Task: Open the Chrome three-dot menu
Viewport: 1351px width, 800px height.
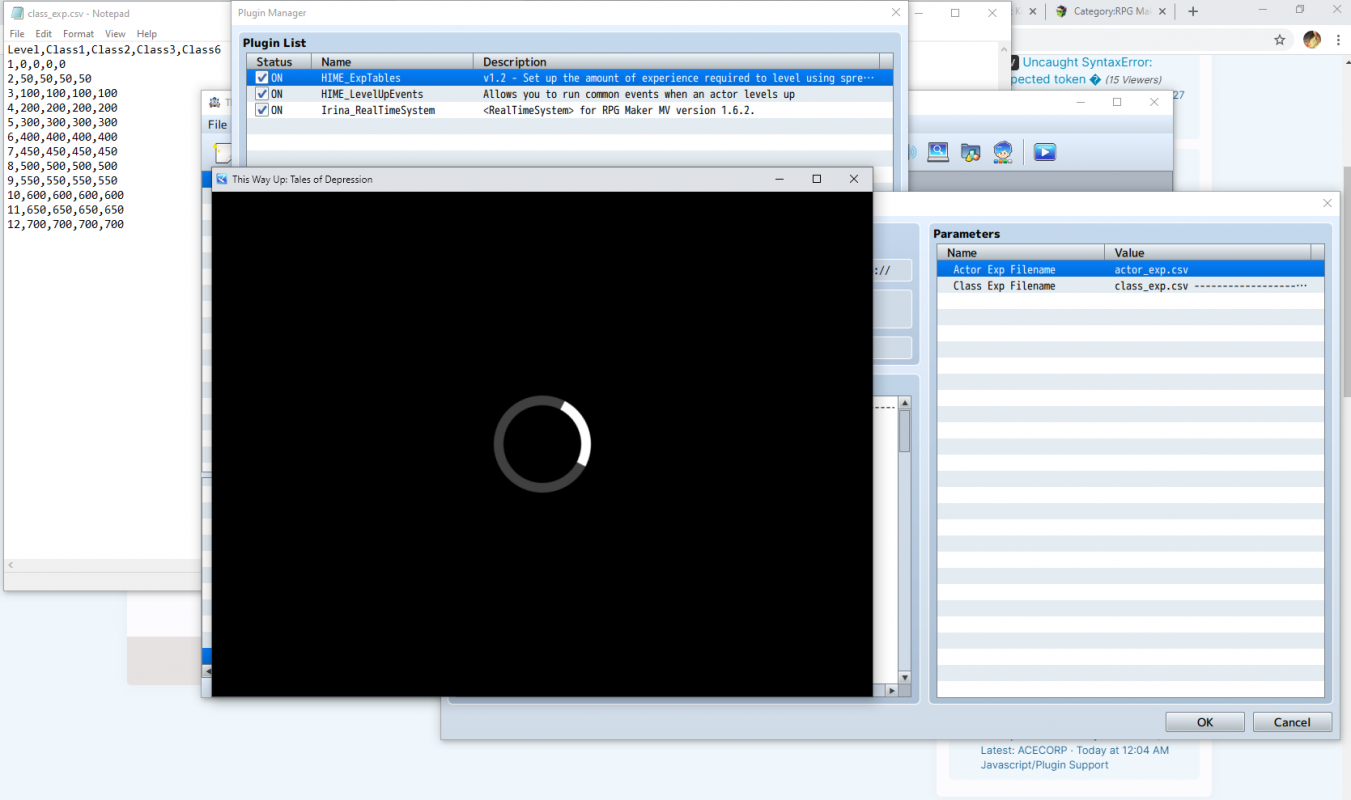Action: [x=1340, y=40]
